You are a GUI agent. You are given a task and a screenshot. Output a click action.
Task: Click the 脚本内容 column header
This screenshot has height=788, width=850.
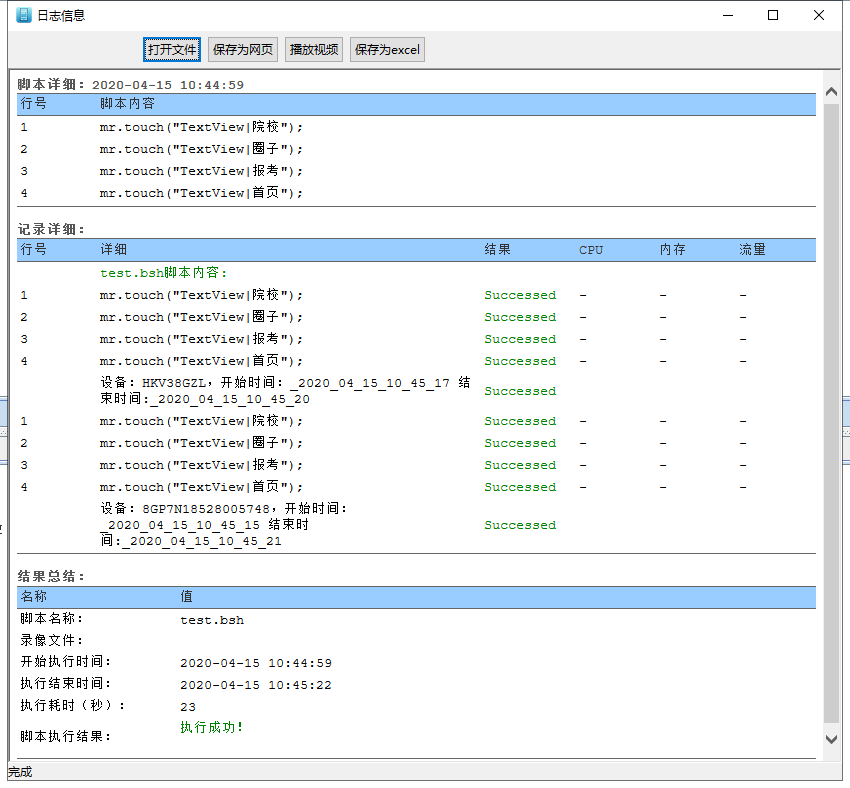pos(127,104)
